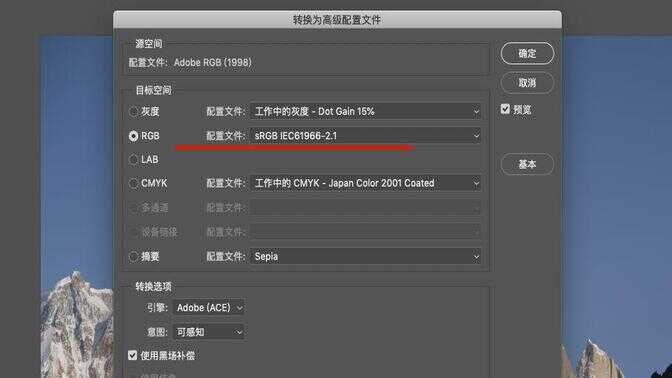Click the 取消 cancel button

click(527, 83)
